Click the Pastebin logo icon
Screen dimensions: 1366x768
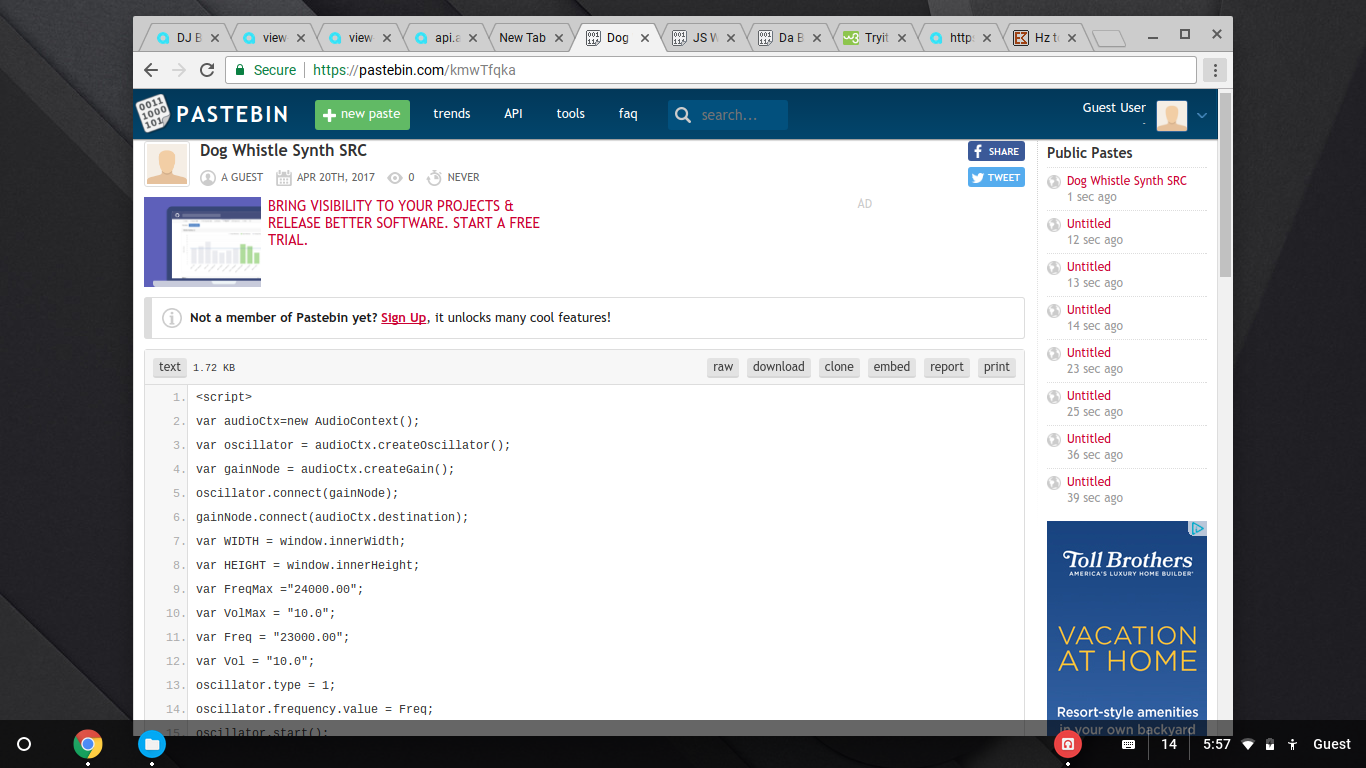click(x=152, y=114)
